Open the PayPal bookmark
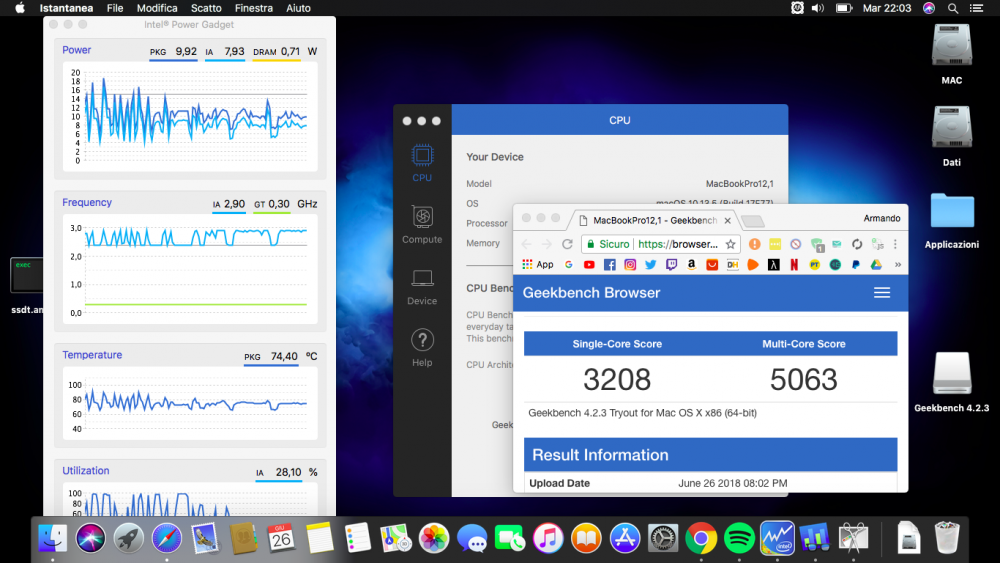This screenshot has height=563, width=1000. tap(855, 265)
